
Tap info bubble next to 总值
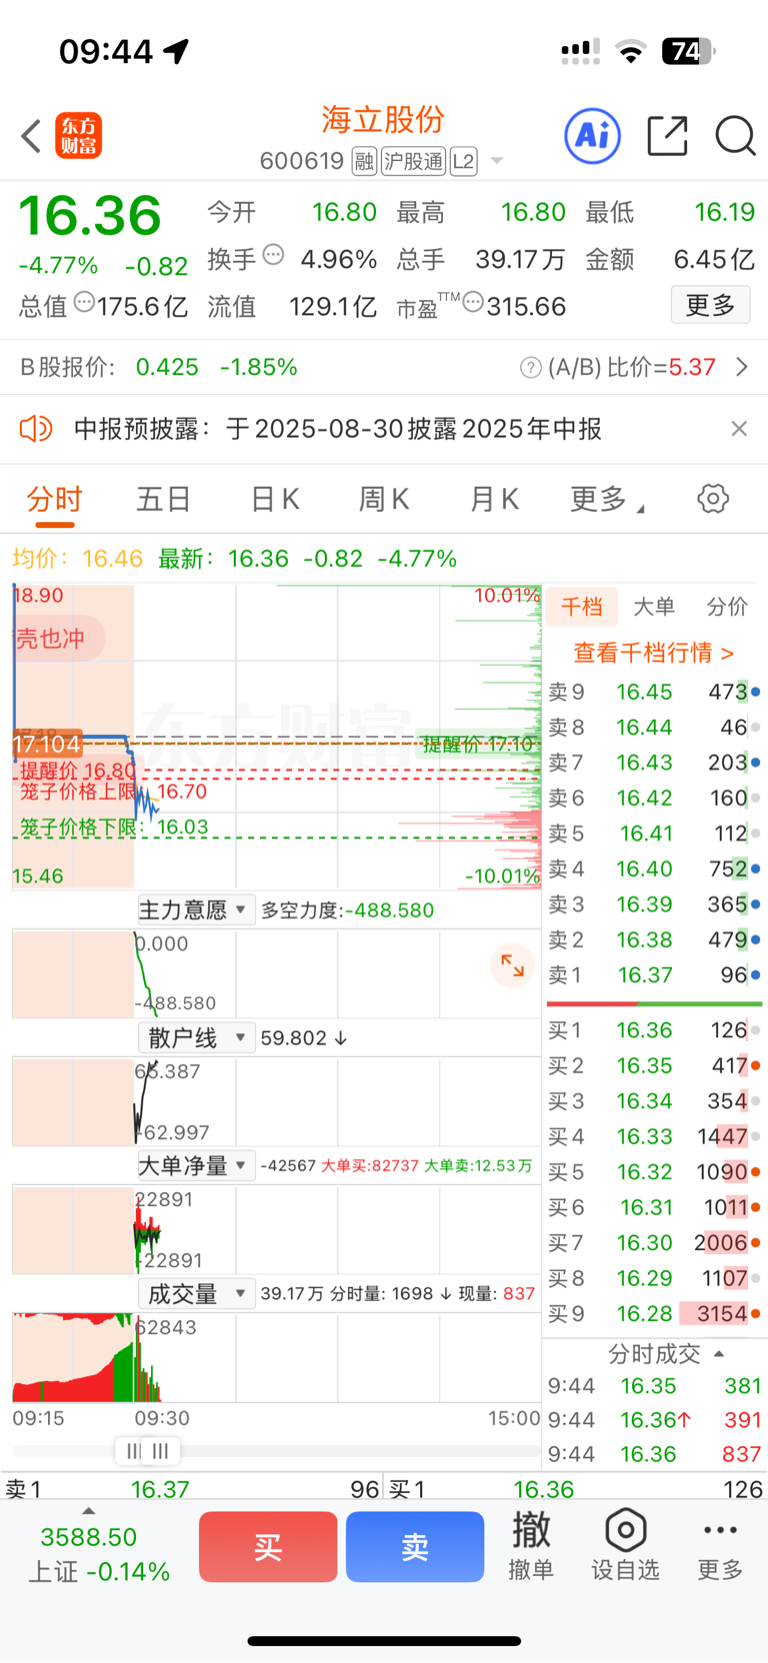tap(84, 302)
